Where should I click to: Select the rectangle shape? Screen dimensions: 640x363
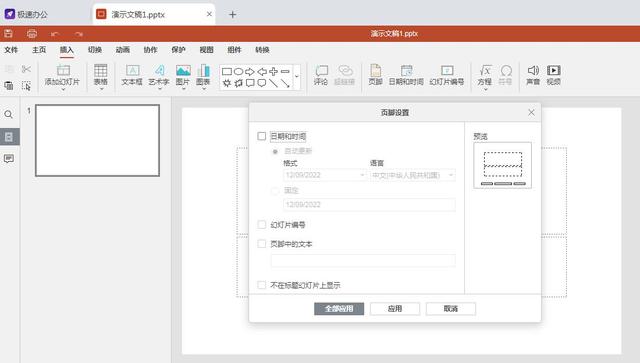227,72
